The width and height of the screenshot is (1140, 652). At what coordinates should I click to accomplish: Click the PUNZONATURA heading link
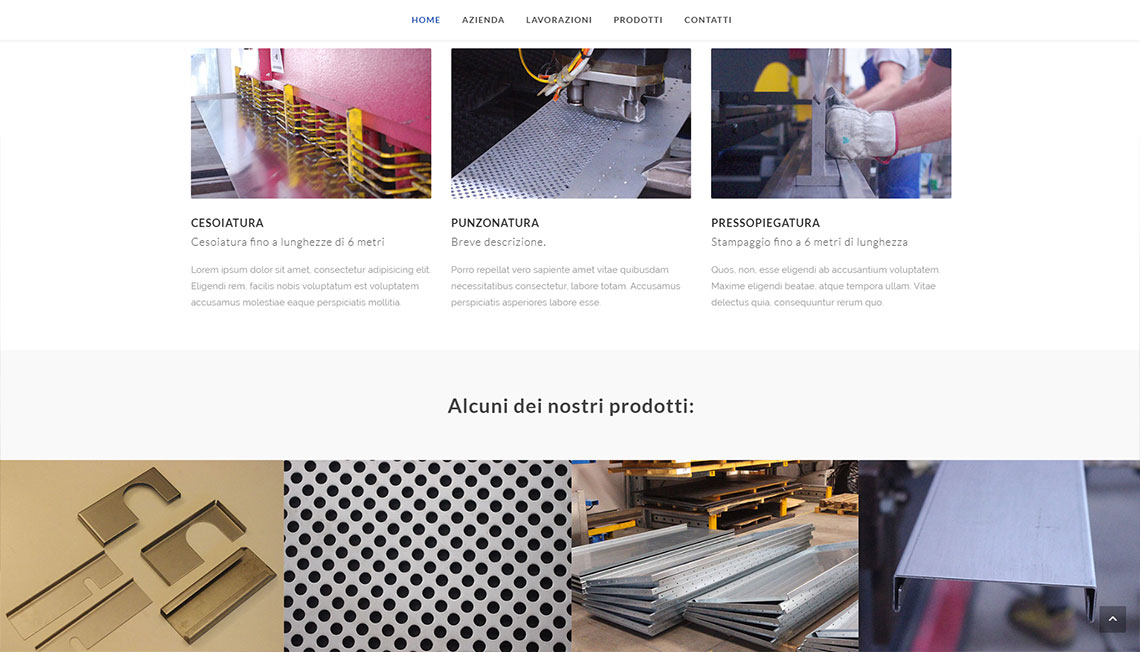tap(494, 223)
